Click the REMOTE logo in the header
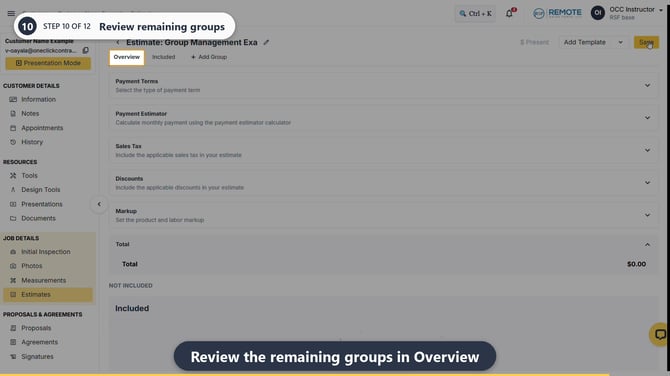 coord(557,13)
